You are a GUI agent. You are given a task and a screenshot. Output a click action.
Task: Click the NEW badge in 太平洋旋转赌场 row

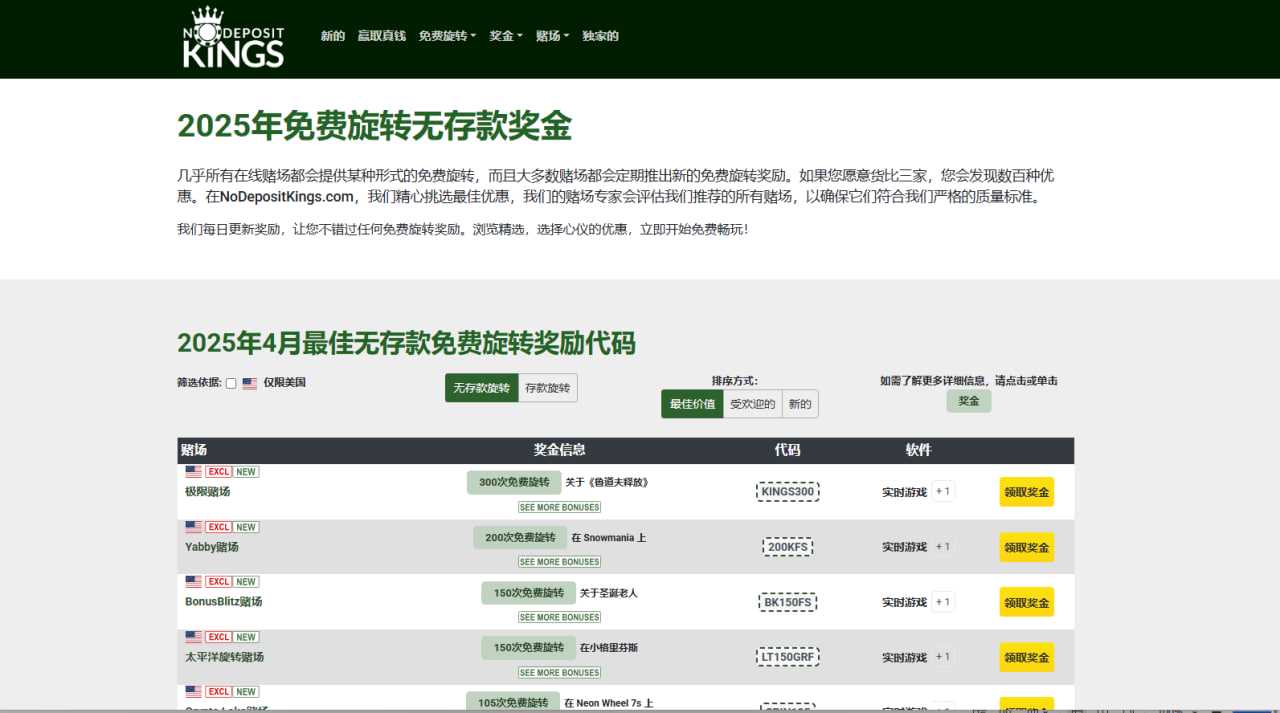(246, 637)
